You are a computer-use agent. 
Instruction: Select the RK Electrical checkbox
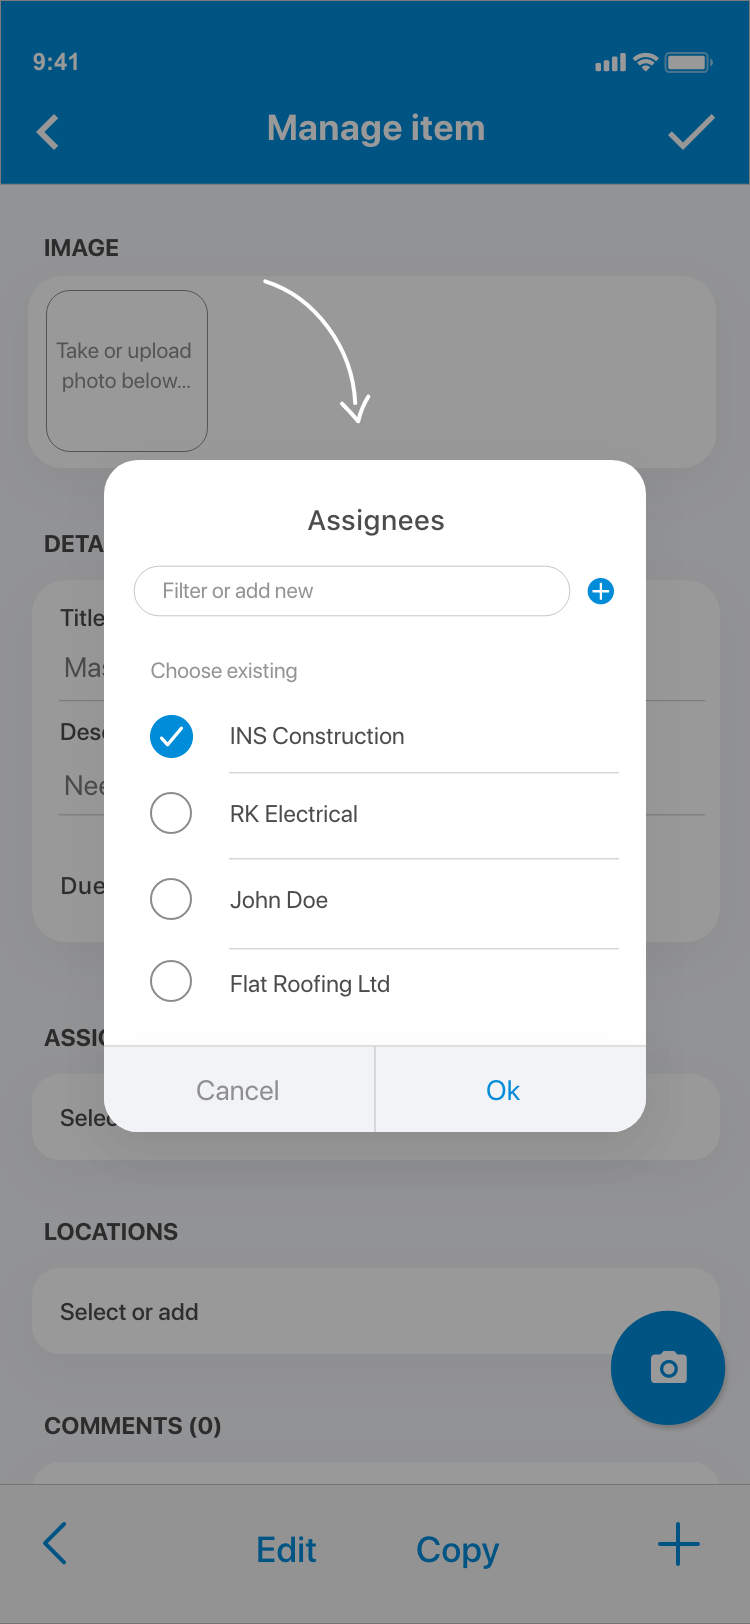[171, 813]
